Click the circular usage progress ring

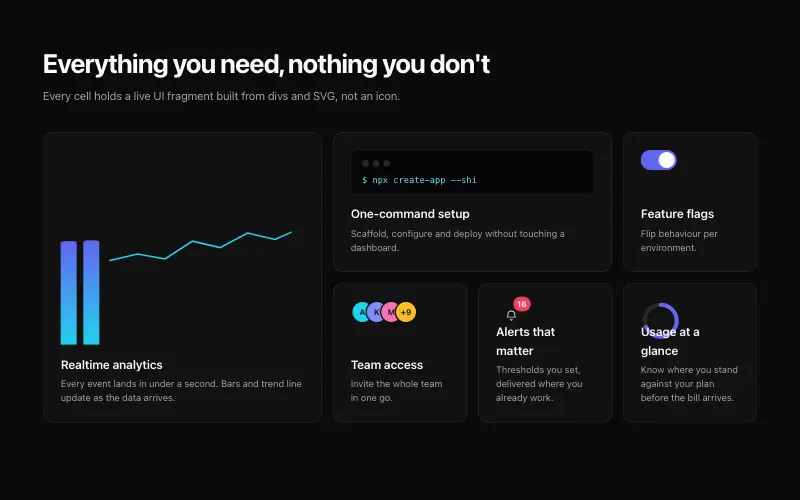660,321
